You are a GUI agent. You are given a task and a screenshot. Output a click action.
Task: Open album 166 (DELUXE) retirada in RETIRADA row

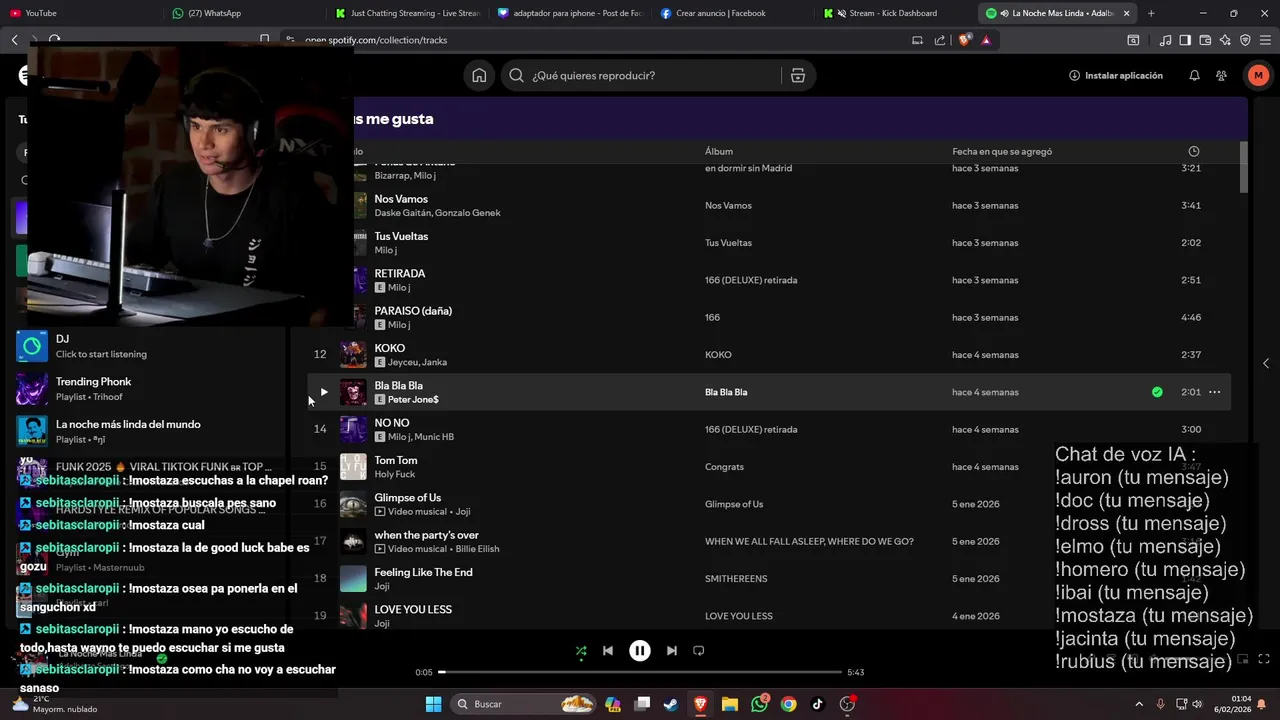[751, 280]
